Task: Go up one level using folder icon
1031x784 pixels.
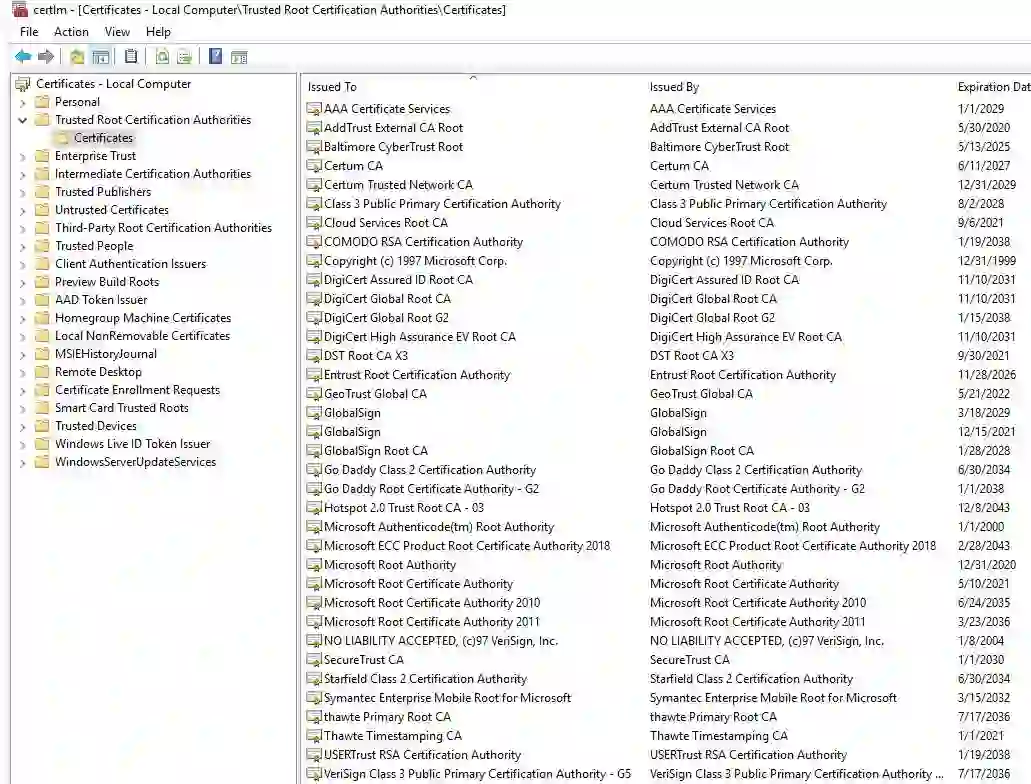Action: click(x=77, y=57)
